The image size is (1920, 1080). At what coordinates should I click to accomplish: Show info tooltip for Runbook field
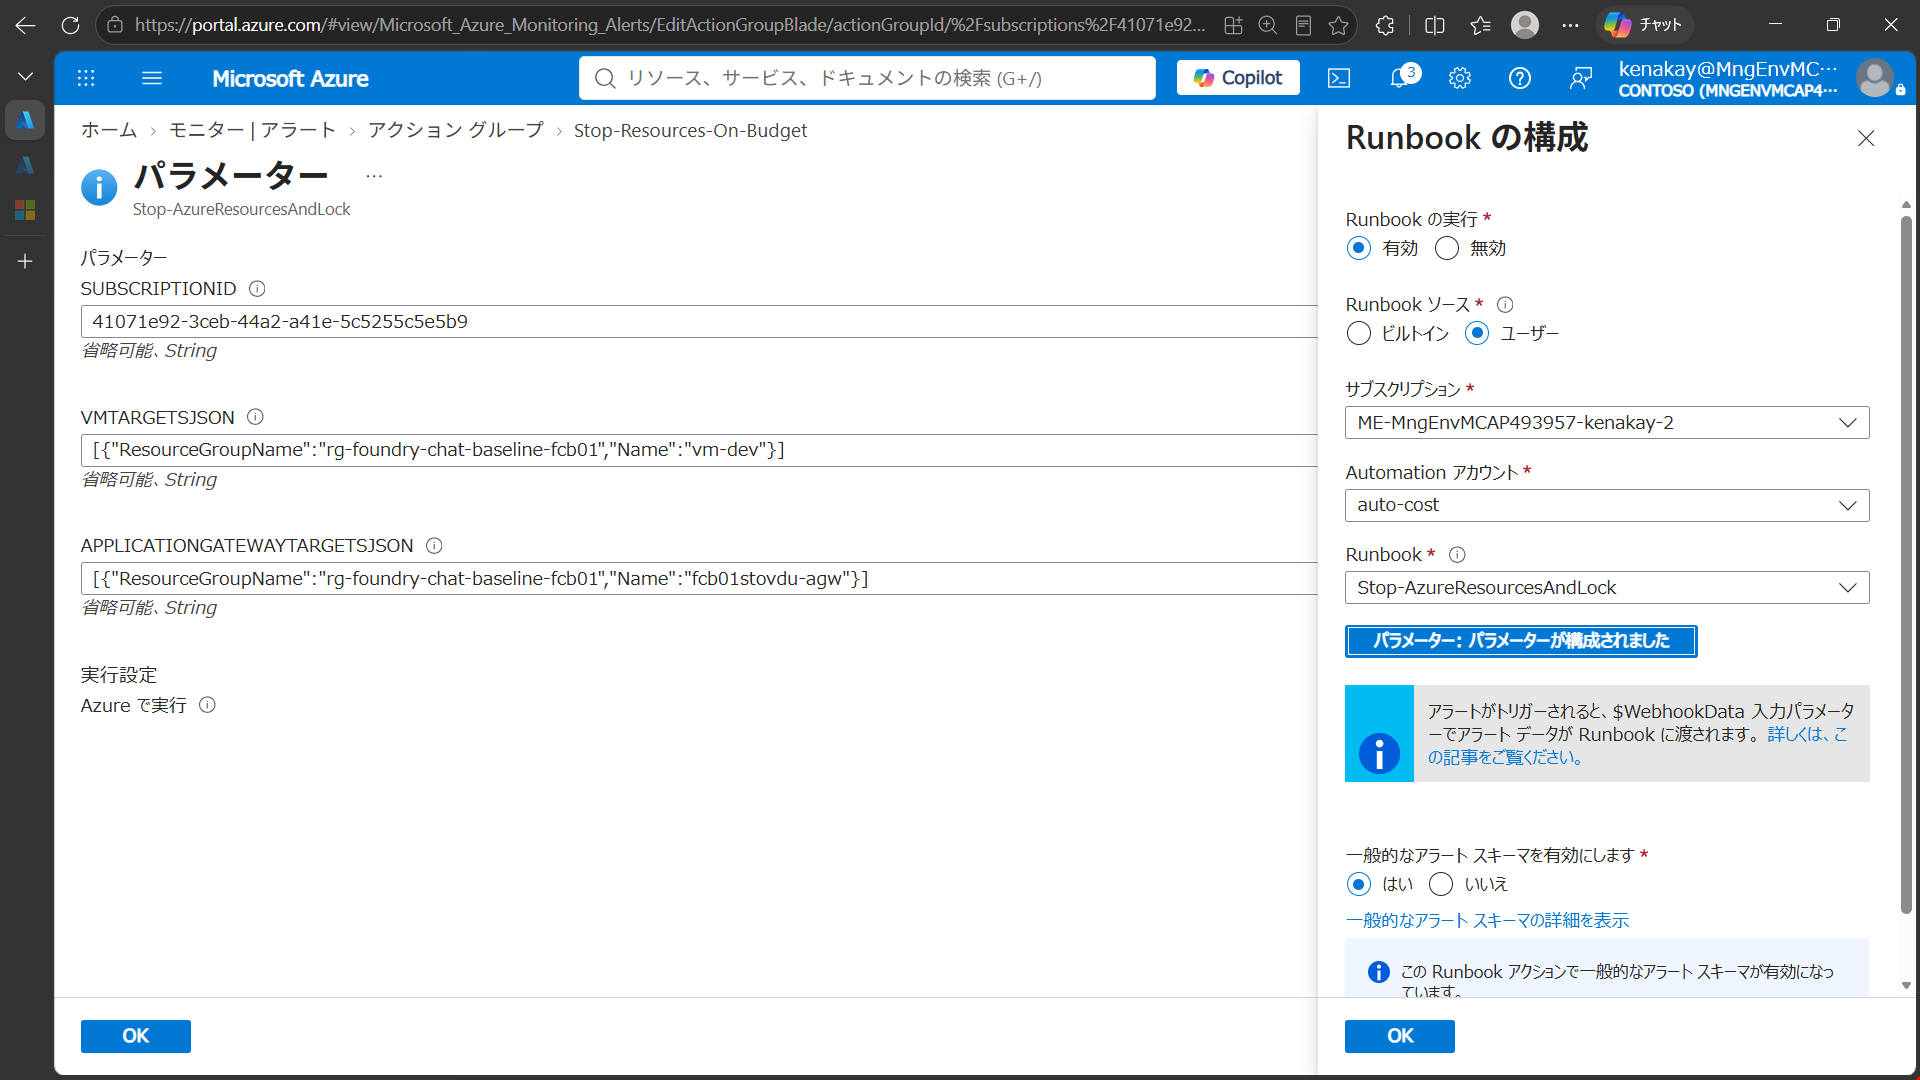tap(1457, 555)
